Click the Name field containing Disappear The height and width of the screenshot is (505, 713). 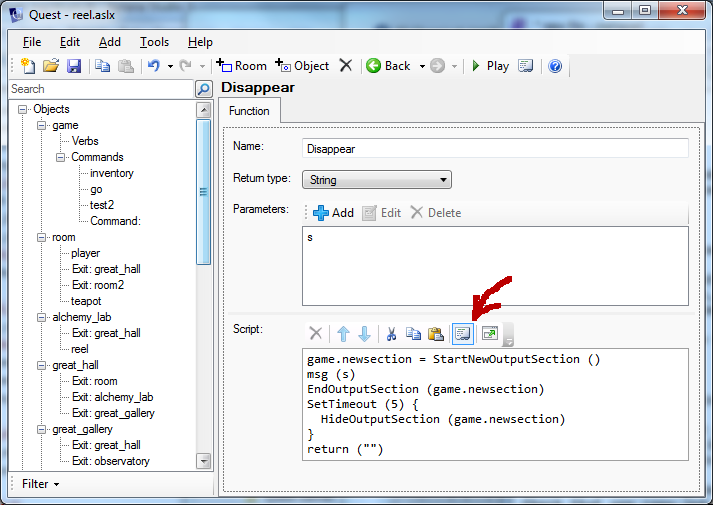[x=495, y=148]
